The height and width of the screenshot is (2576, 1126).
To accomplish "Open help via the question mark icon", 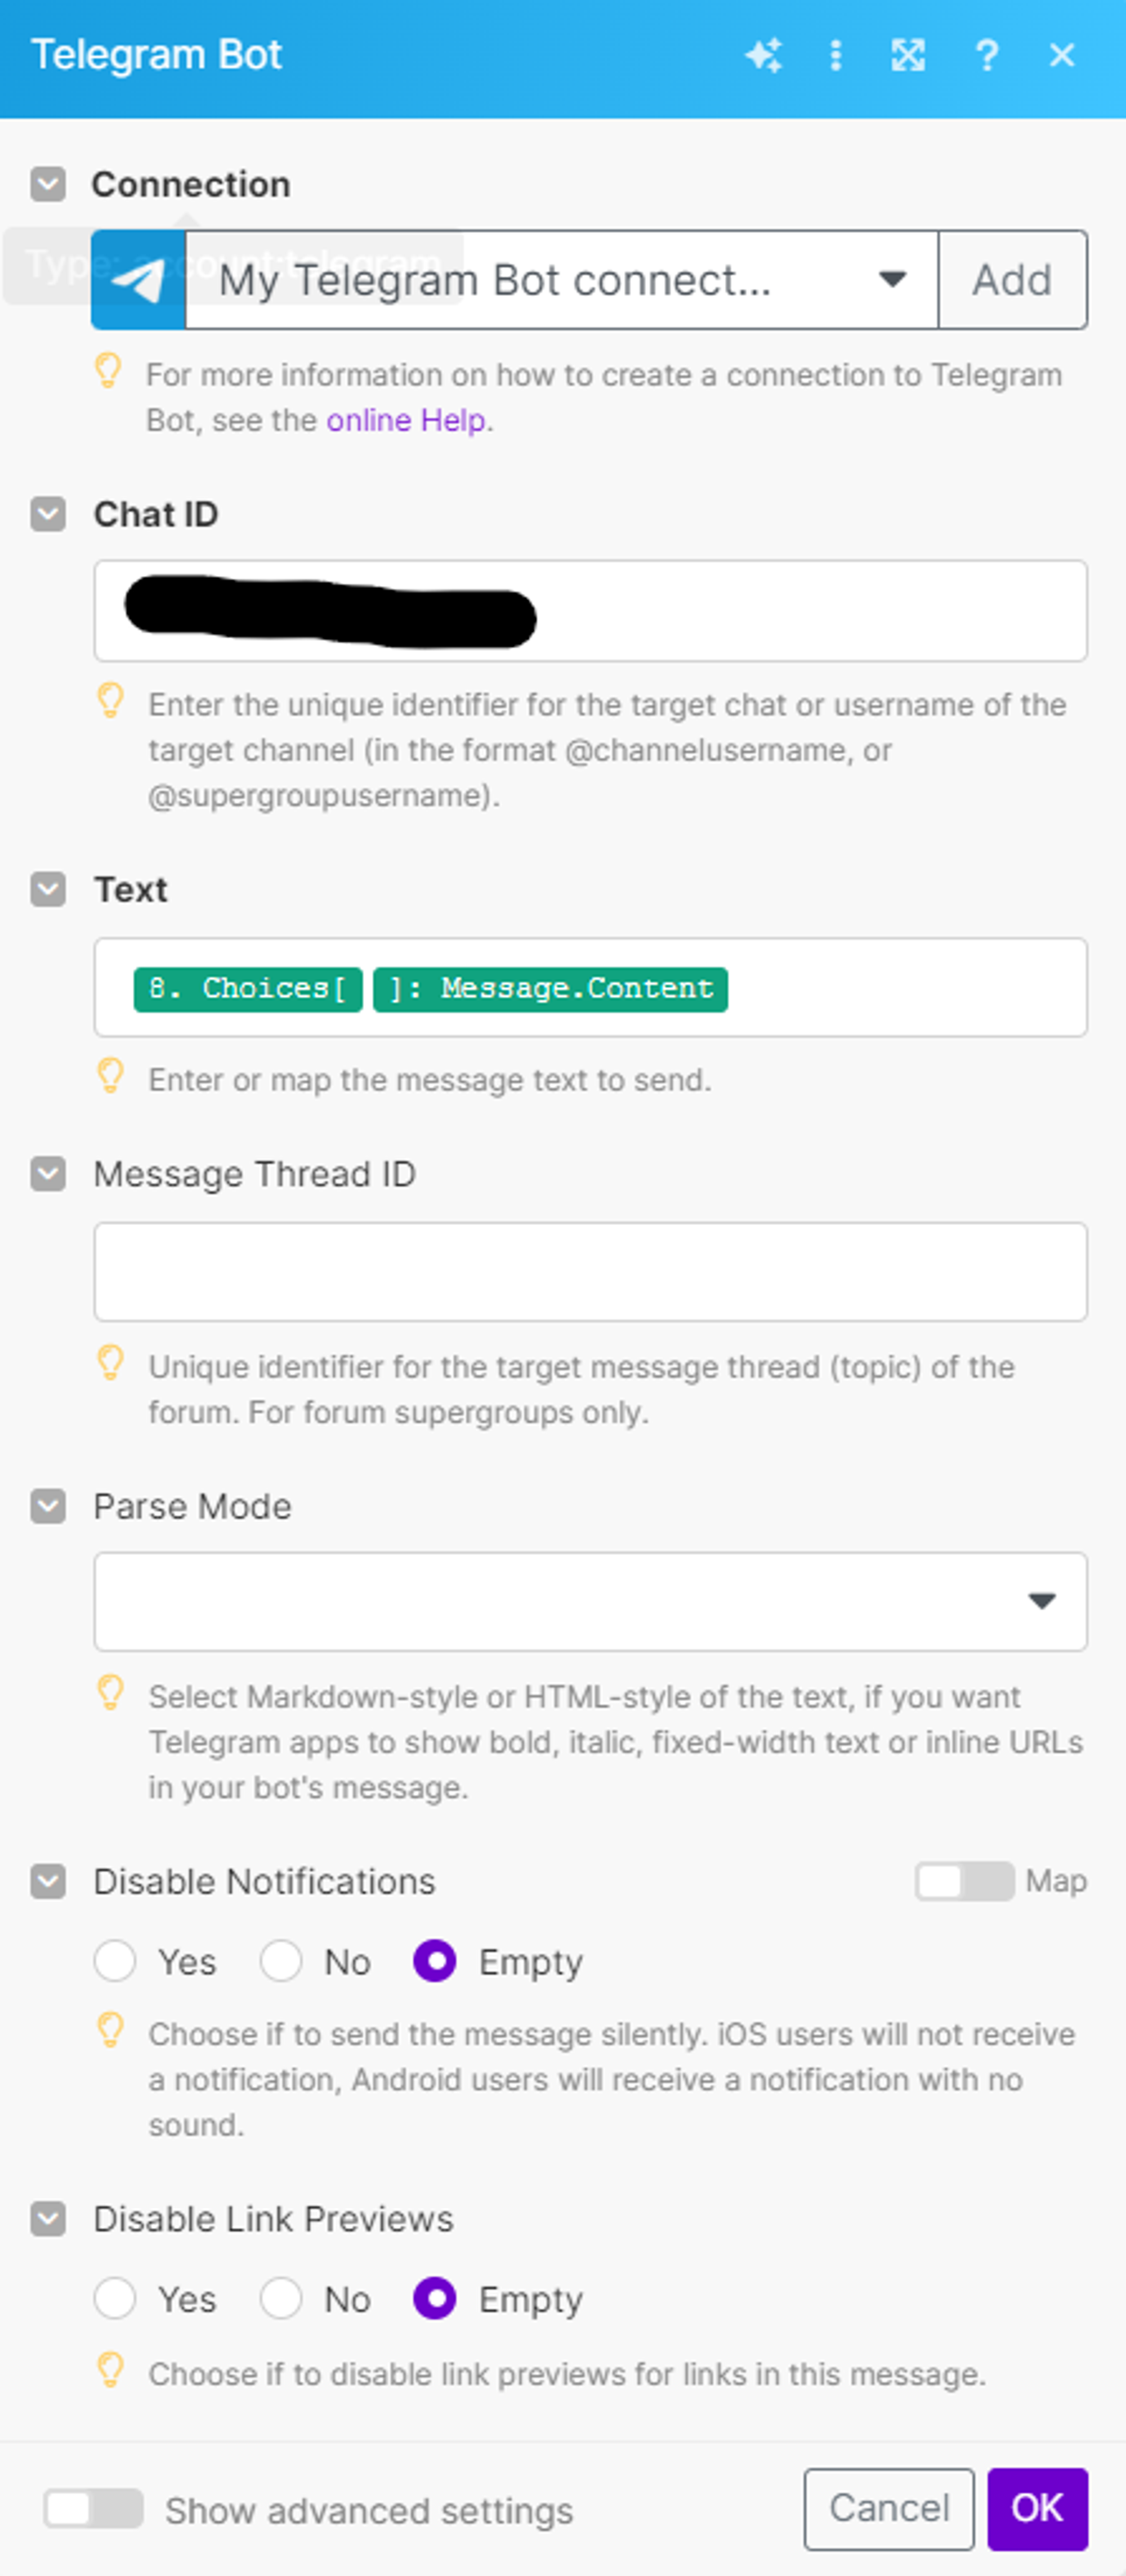I will 987,55.
